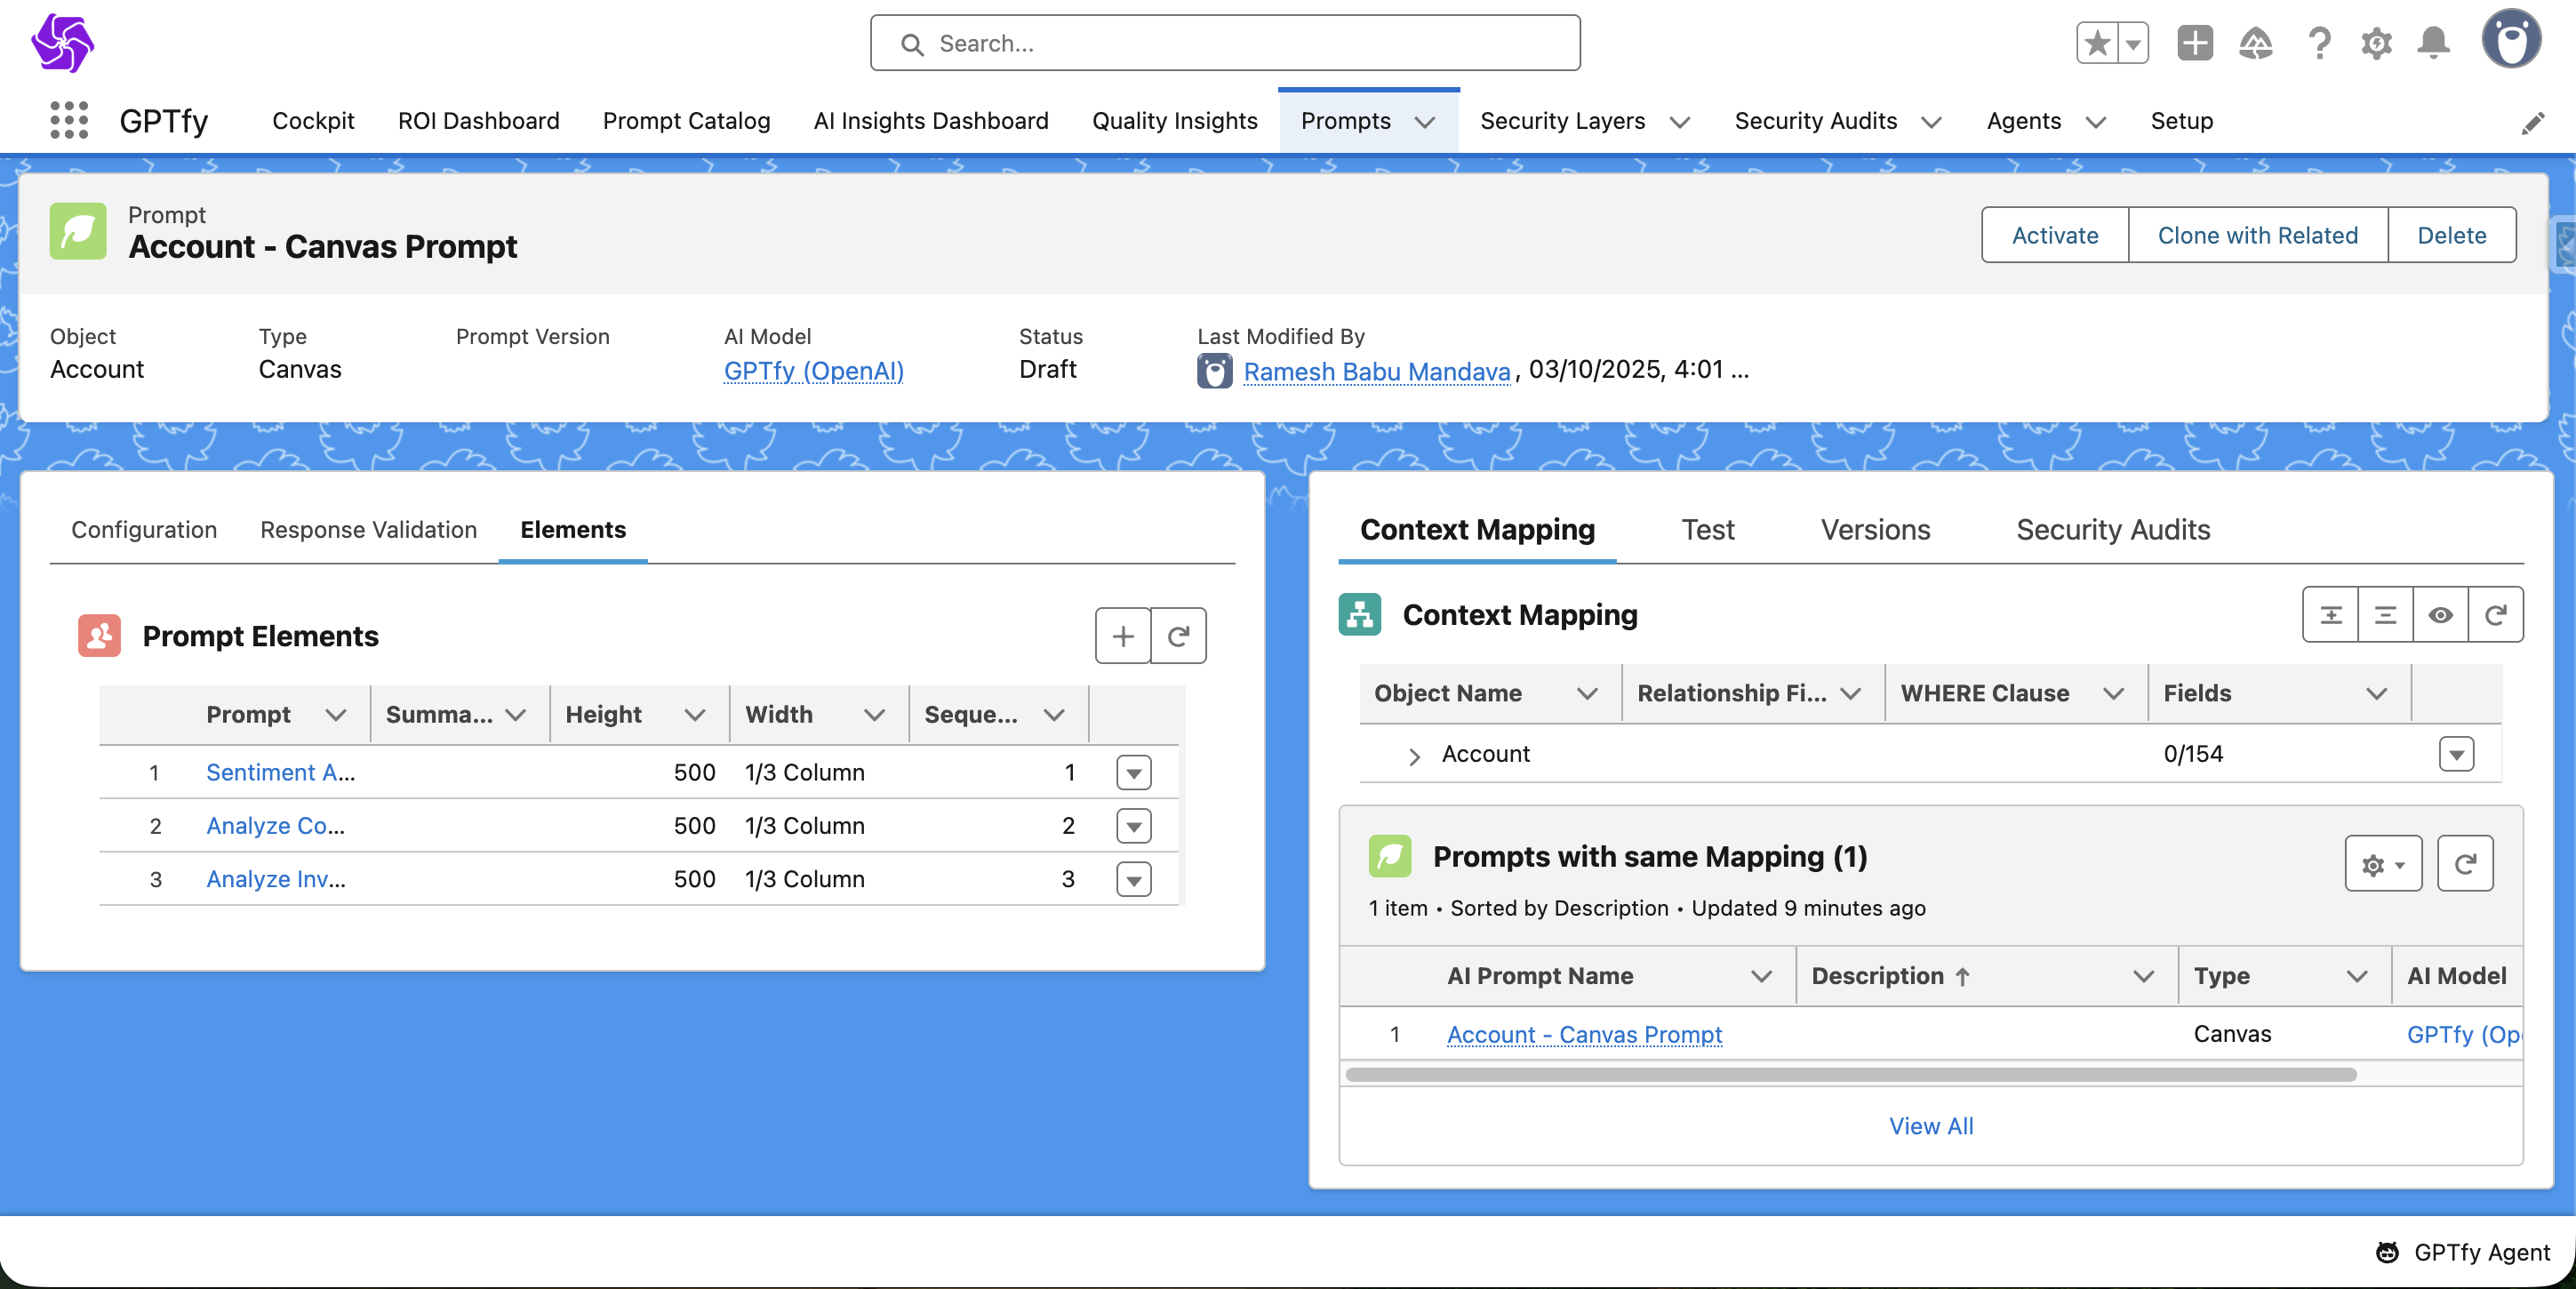Click the Favorites star icon
Viewport: 2576px width, 1289px height.
coord(2097,43)
